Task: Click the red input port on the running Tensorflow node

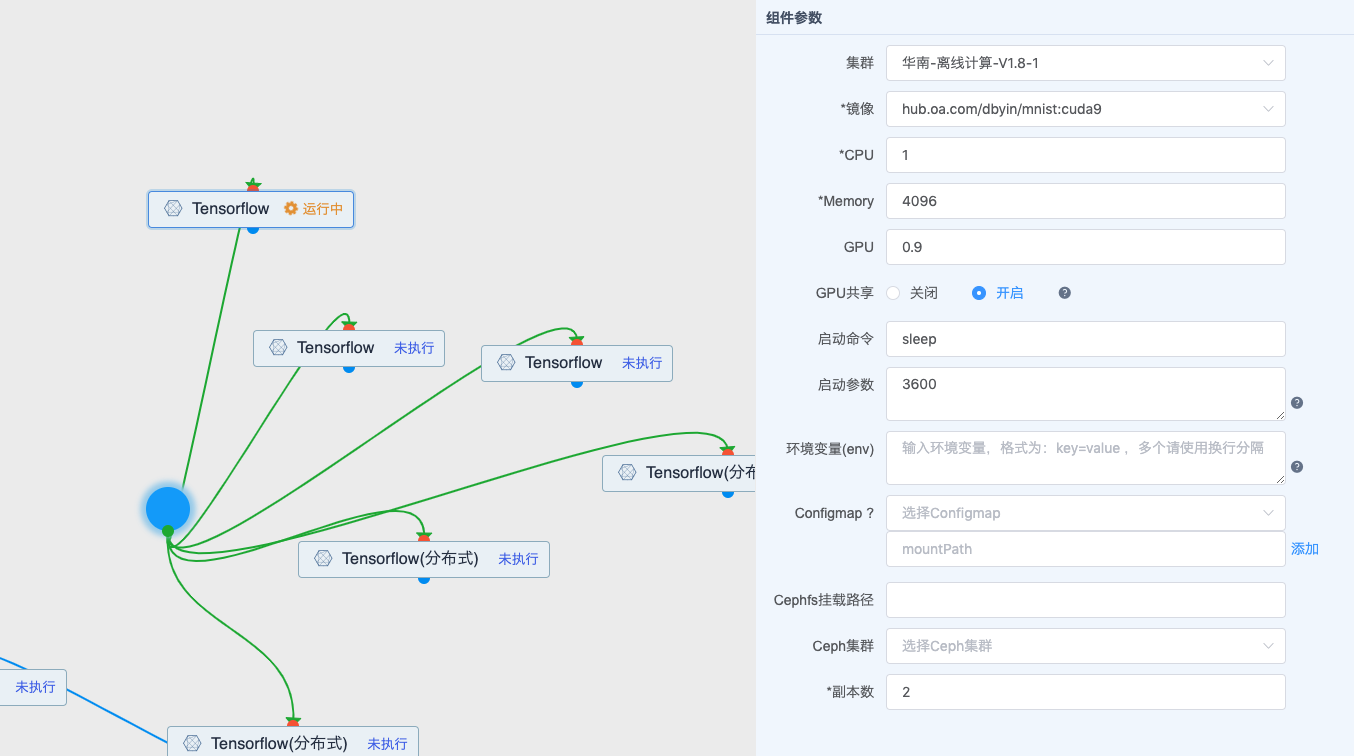Action: (x=253, y=186)
